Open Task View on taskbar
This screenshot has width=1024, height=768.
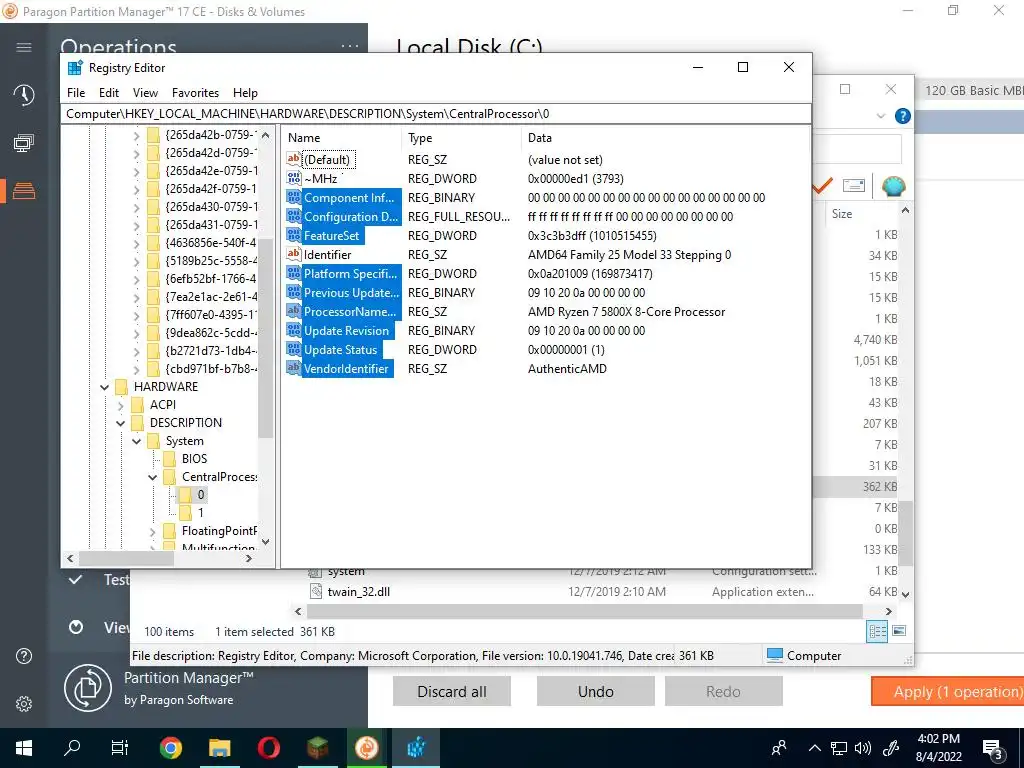[120, 748]
